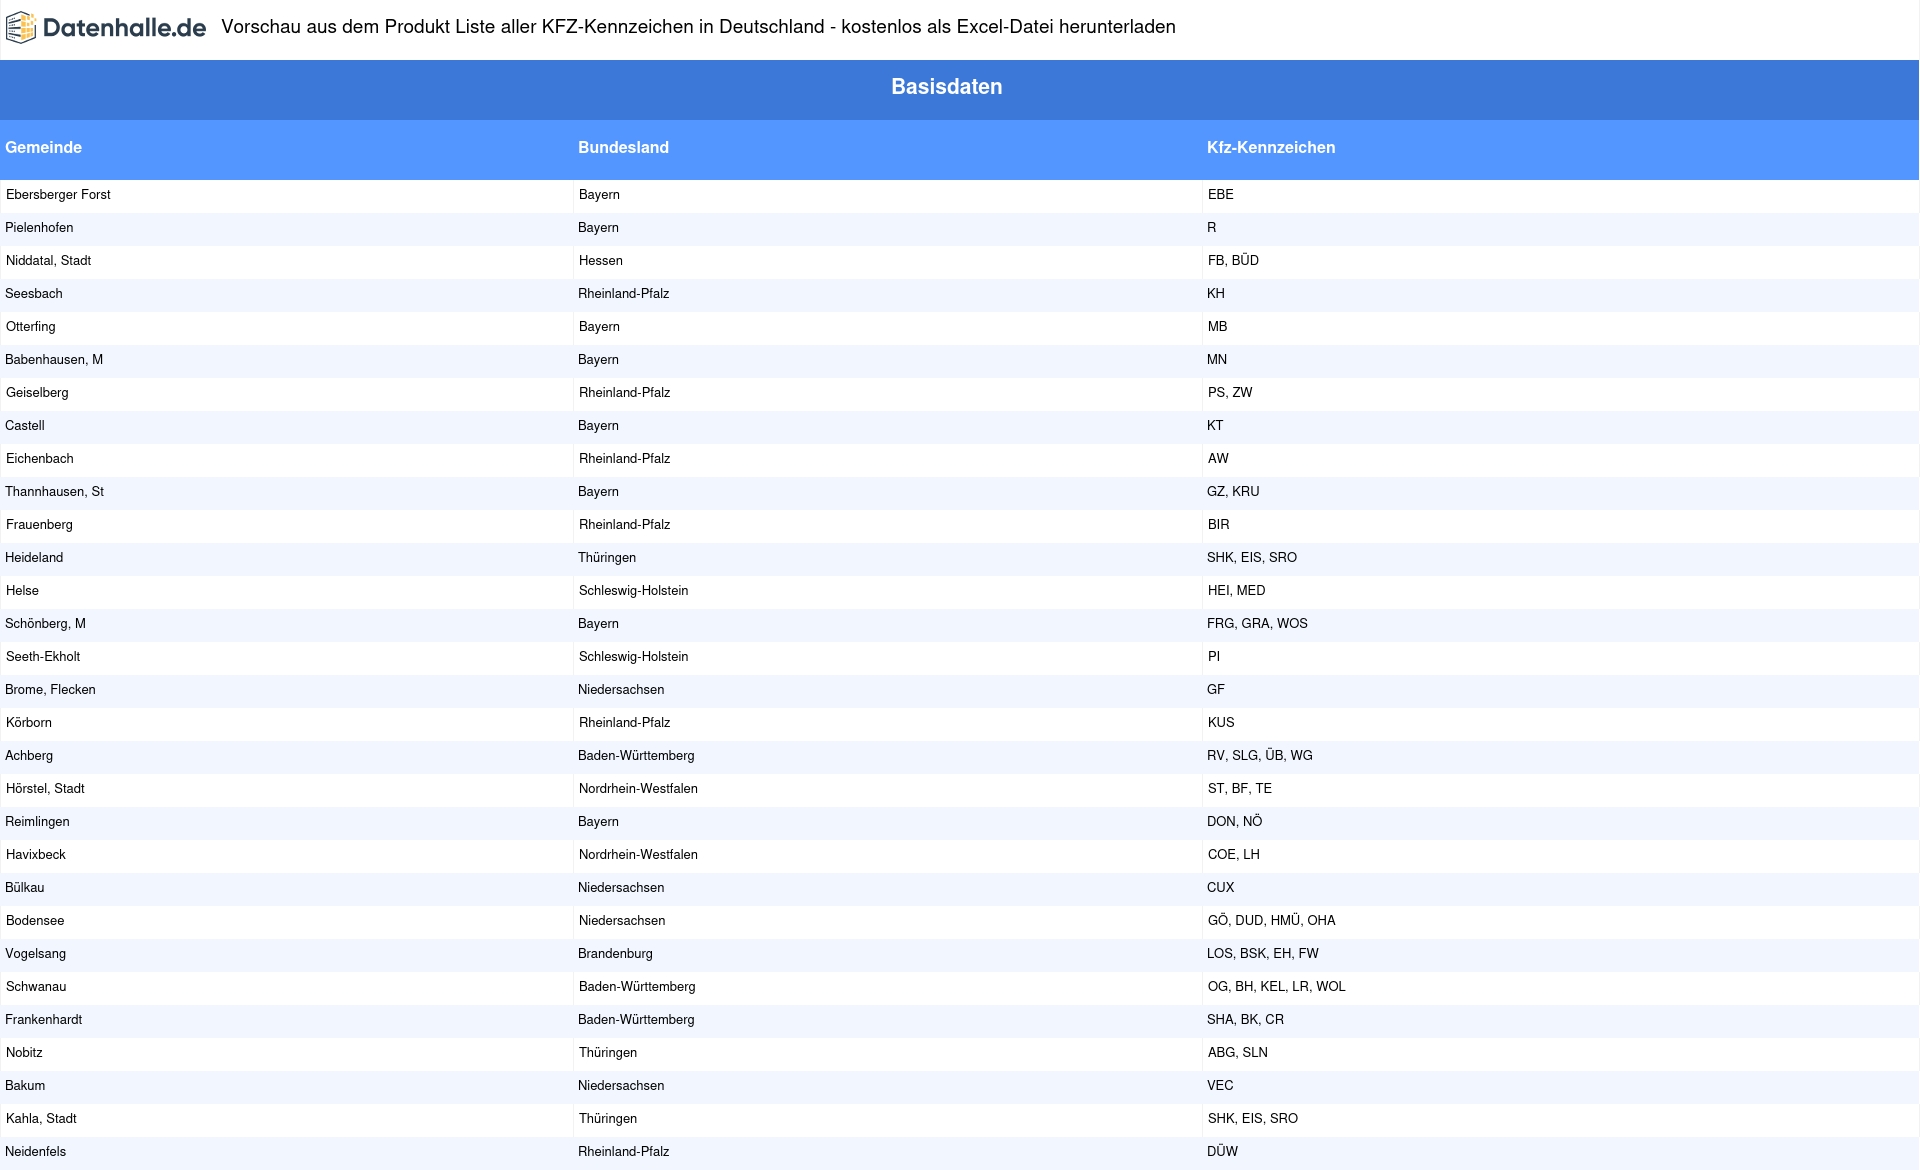Image resolution: width=1920 pixels, height=1170 pixels.
Task: Click Baden-Württemberg in the Achberg row
Action: point(636,756)
